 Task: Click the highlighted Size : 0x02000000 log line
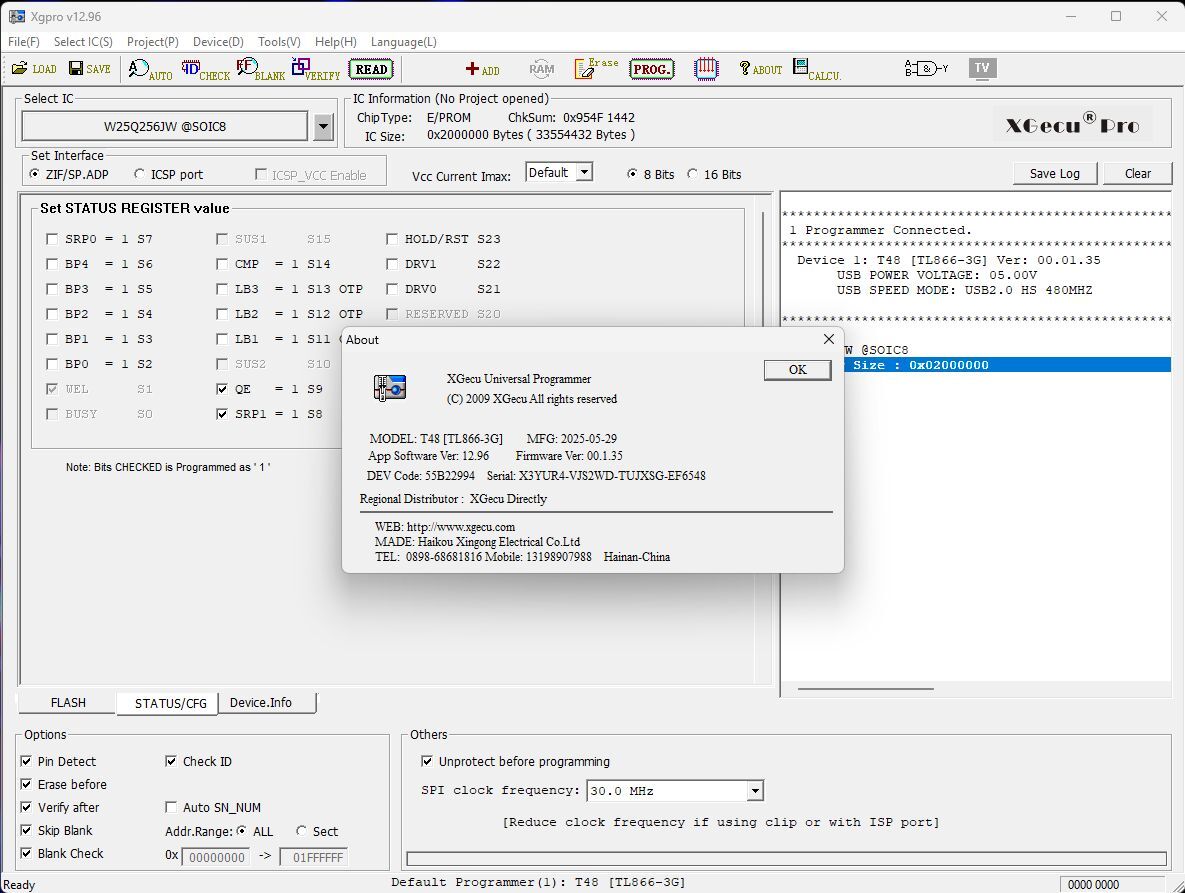1007,365
